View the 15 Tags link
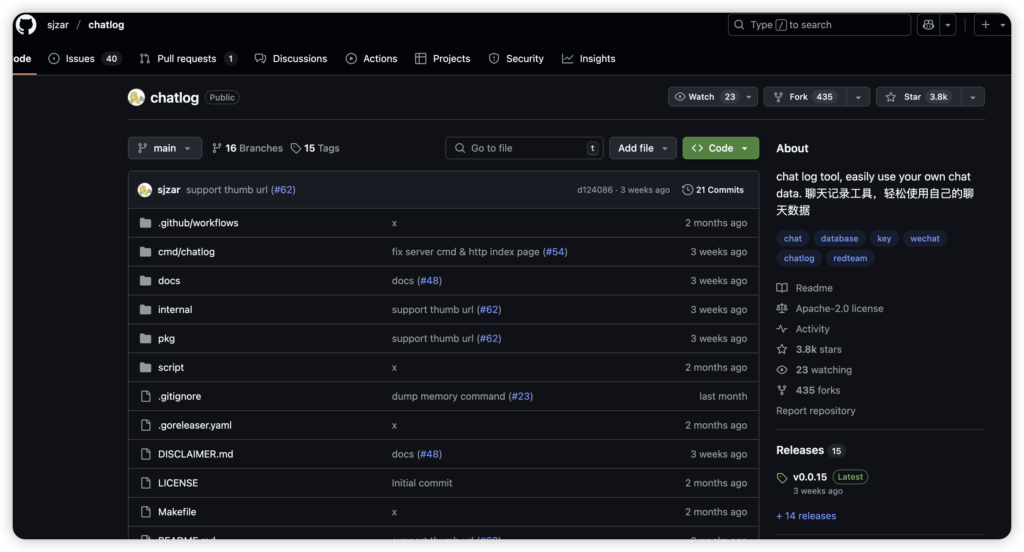The height and width of the screenshot is (552, 1024). click(x=315, y=148)
